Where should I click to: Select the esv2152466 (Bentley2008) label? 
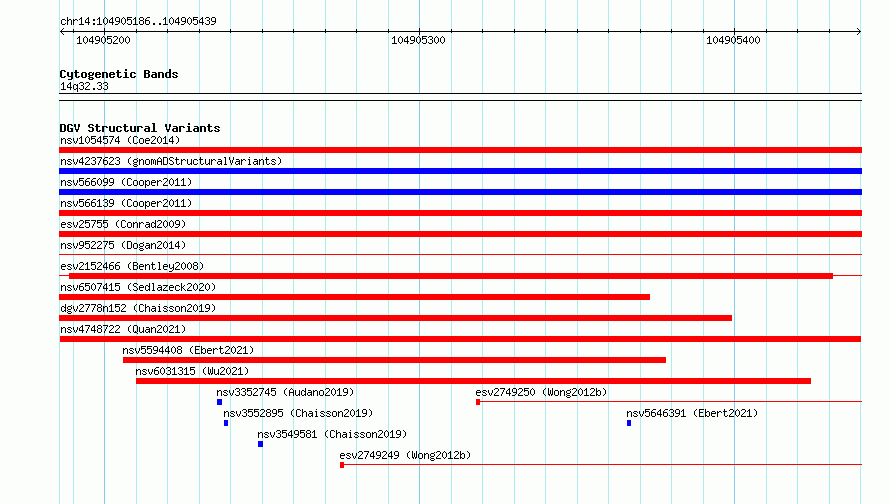132,266
